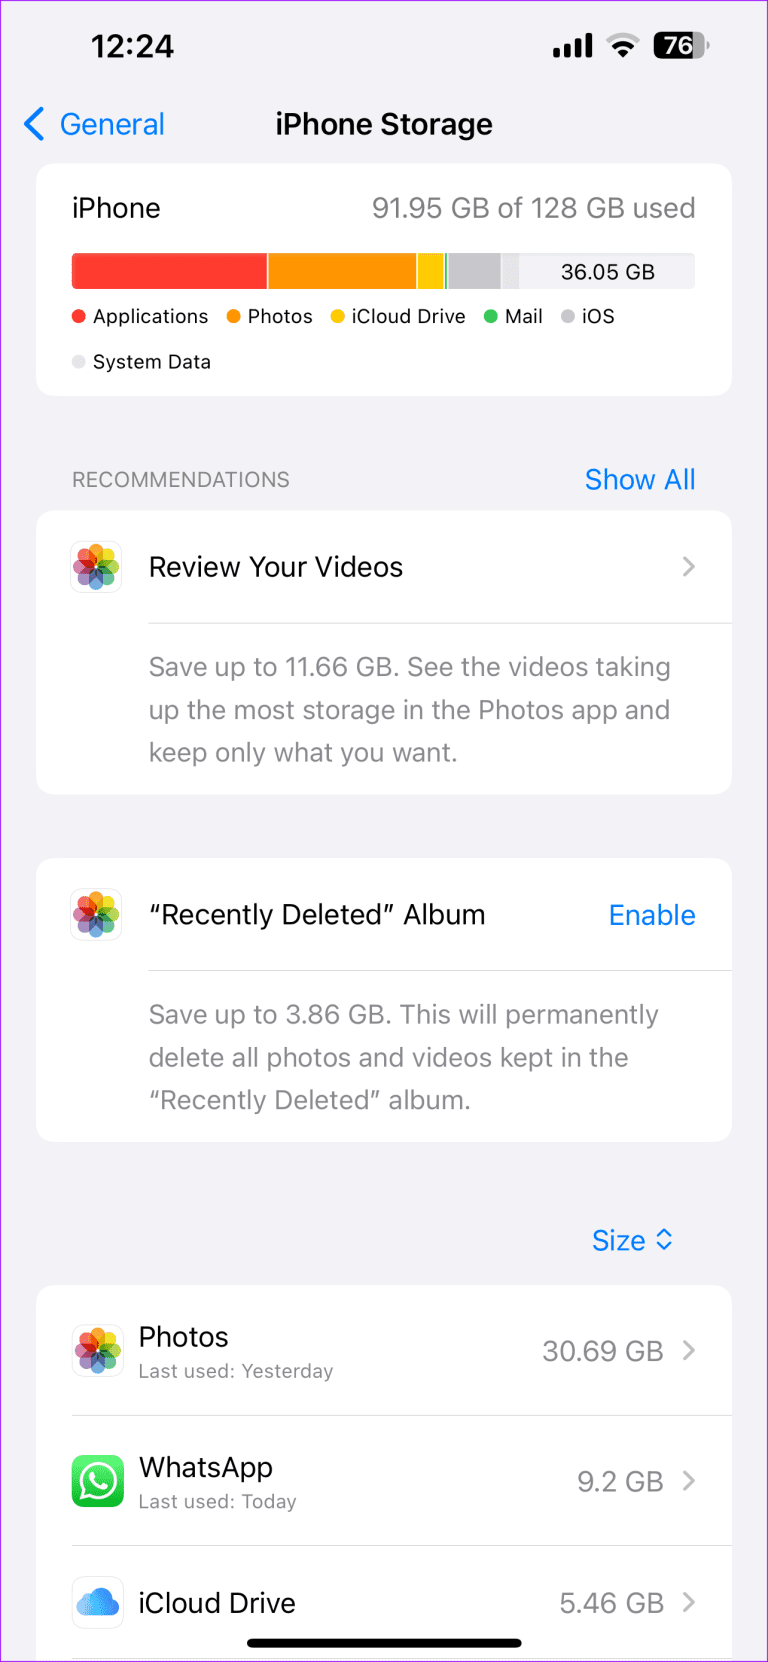Image resolution: width=768 pixels, height=1662 pixels.
Task: Tap Show All recommendations
Action: [640, 479]
